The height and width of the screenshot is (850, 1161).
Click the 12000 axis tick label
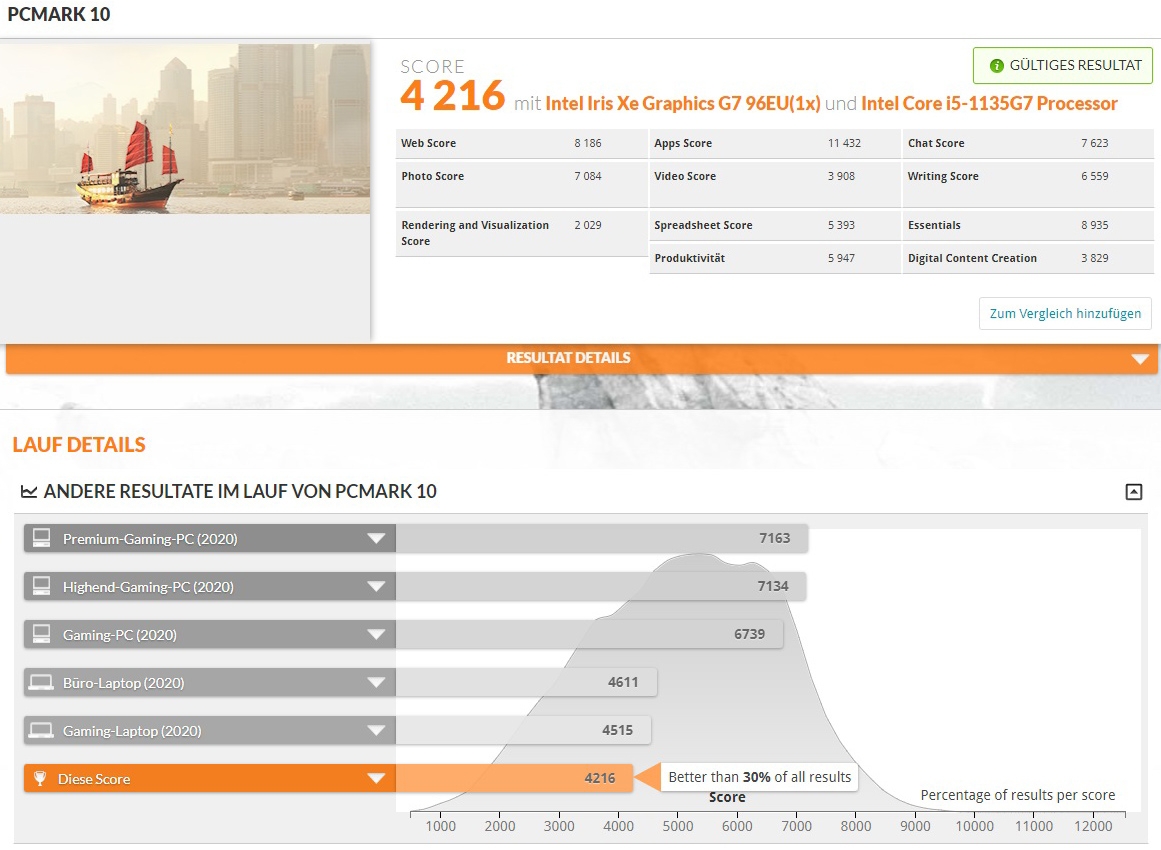1093,826
